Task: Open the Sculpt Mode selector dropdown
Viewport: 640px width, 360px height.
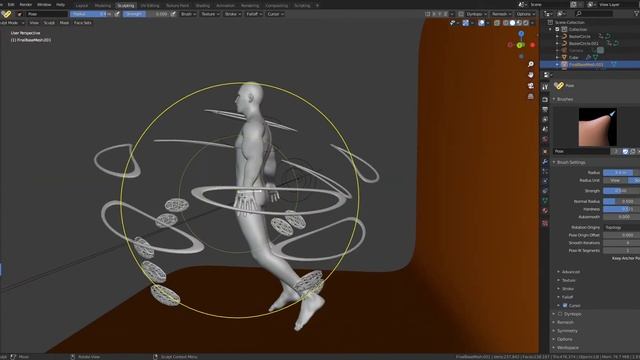Action: point(12,23)
